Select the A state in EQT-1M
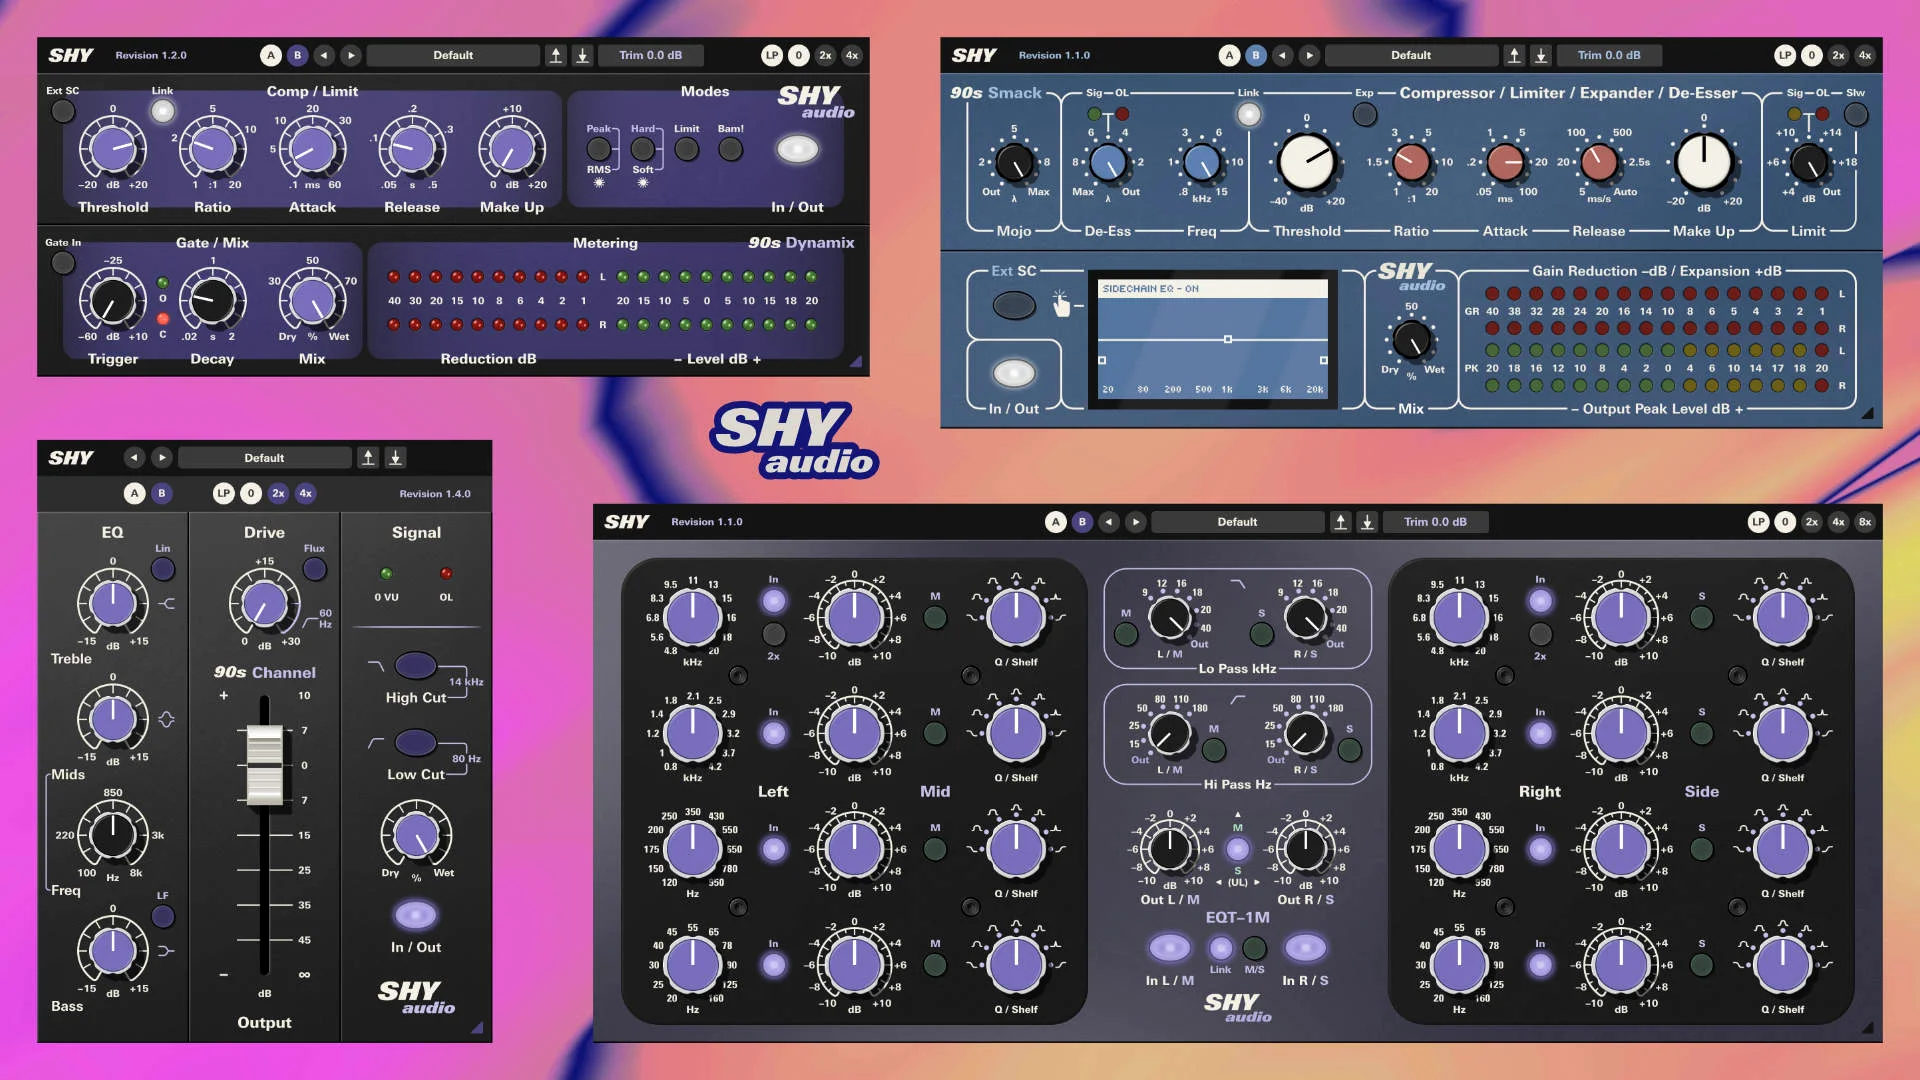Viewport: 1920px width, 1080px height. [x=1055, y=521]
